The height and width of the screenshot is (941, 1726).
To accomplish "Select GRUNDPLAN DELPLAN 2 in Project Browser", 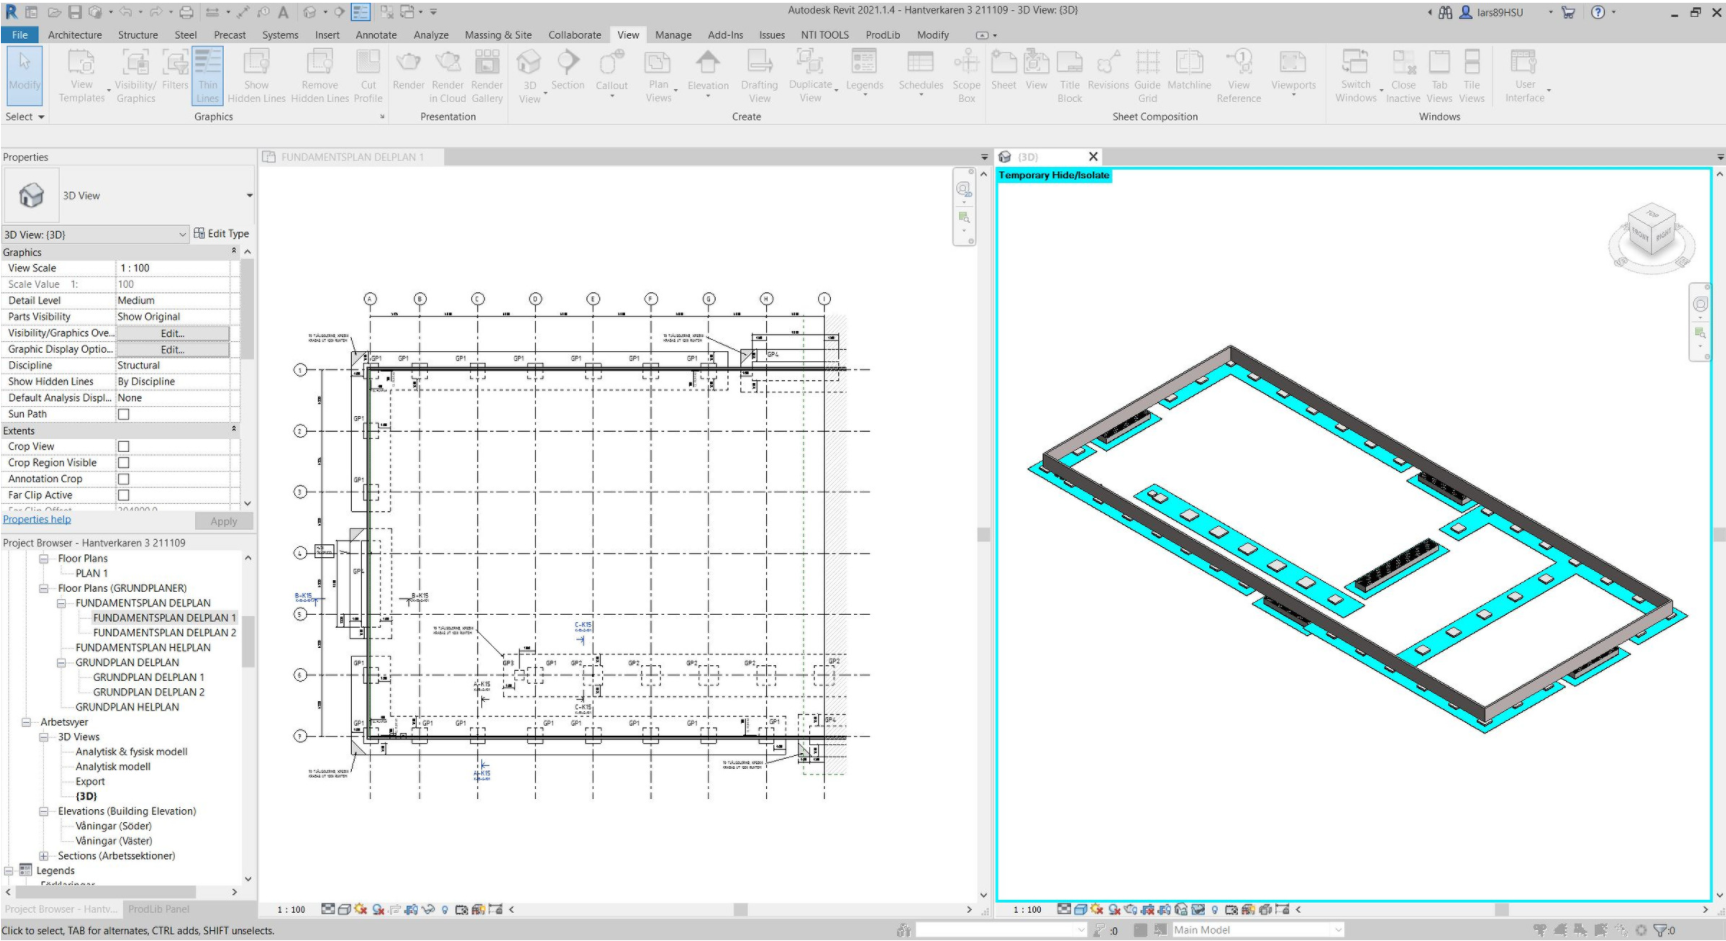I will [x=148, y=692].
